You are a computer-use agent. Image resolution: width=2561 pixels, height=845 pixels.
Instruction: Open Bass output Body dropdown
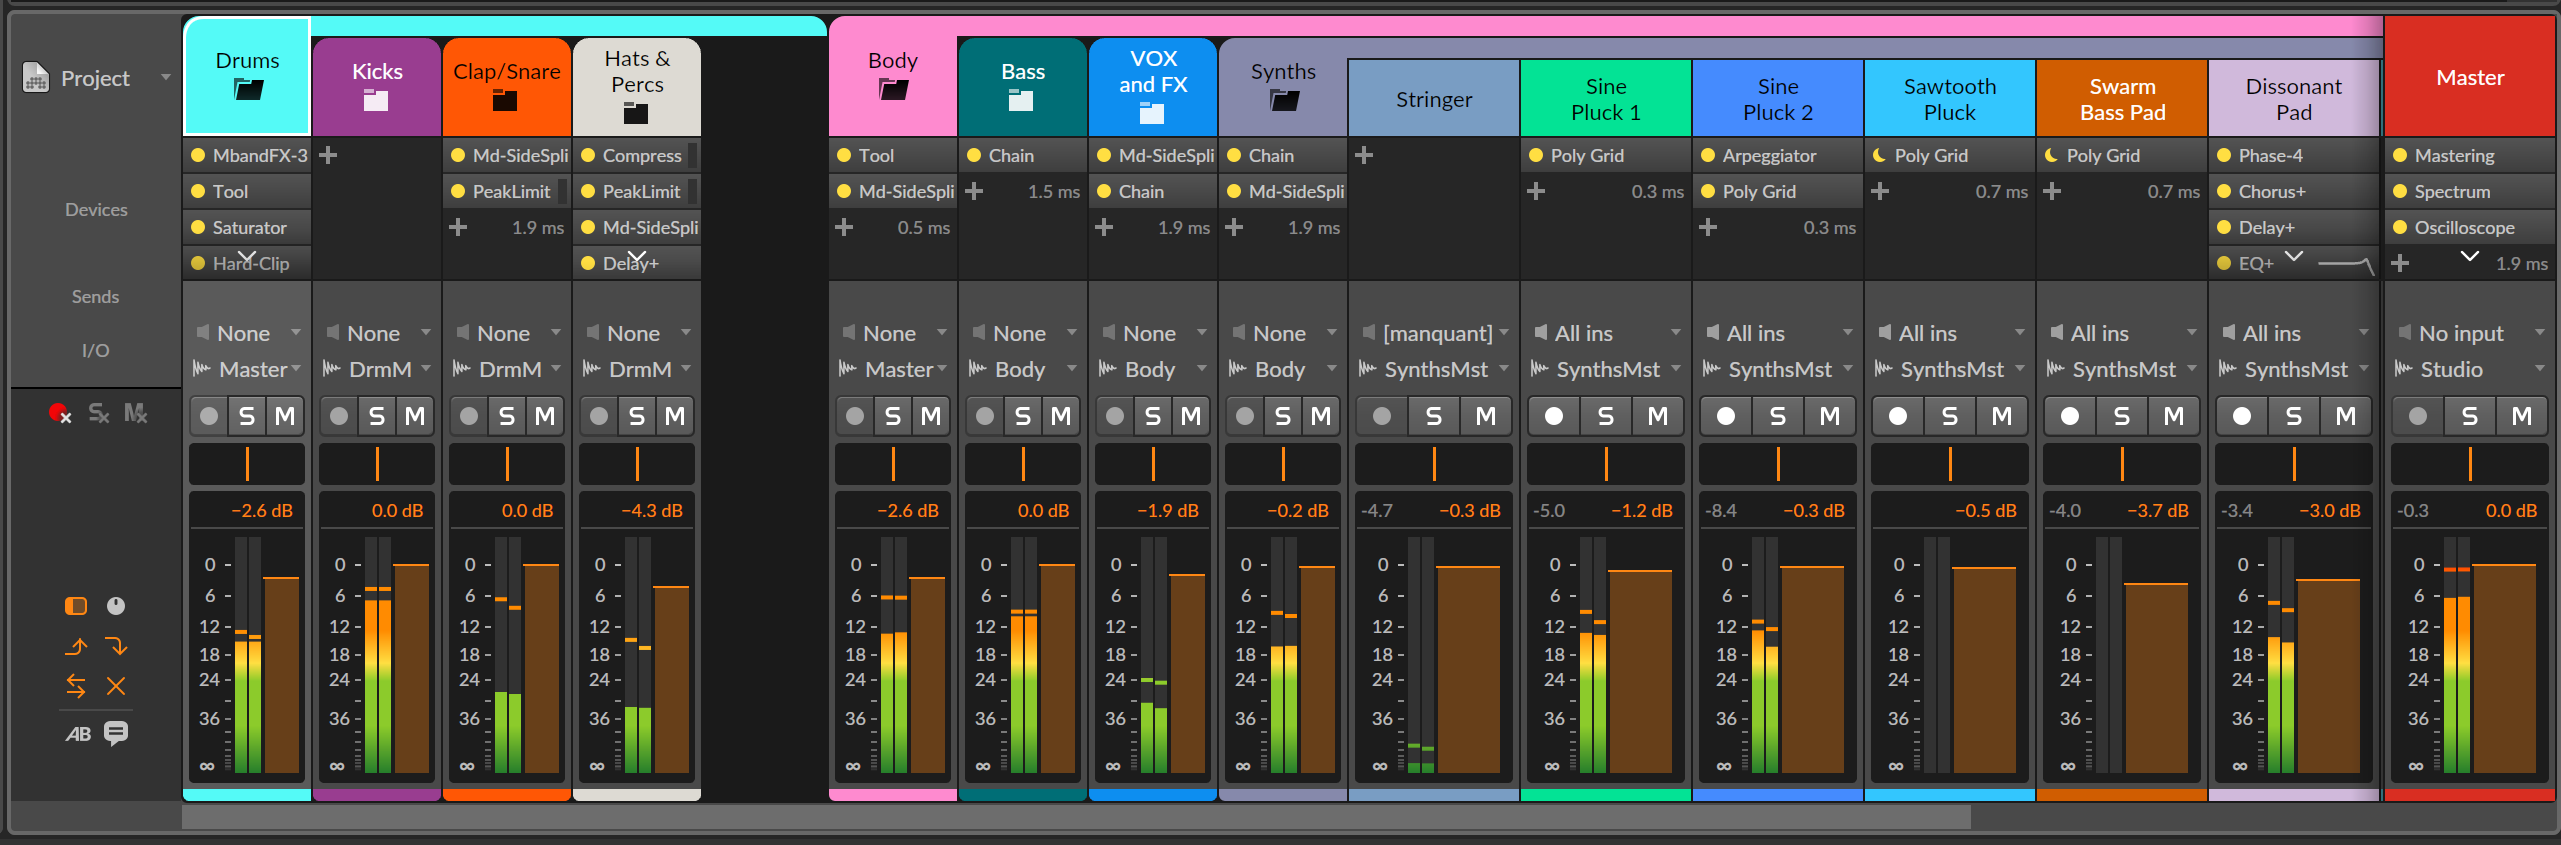click(x=1023, y=369)
